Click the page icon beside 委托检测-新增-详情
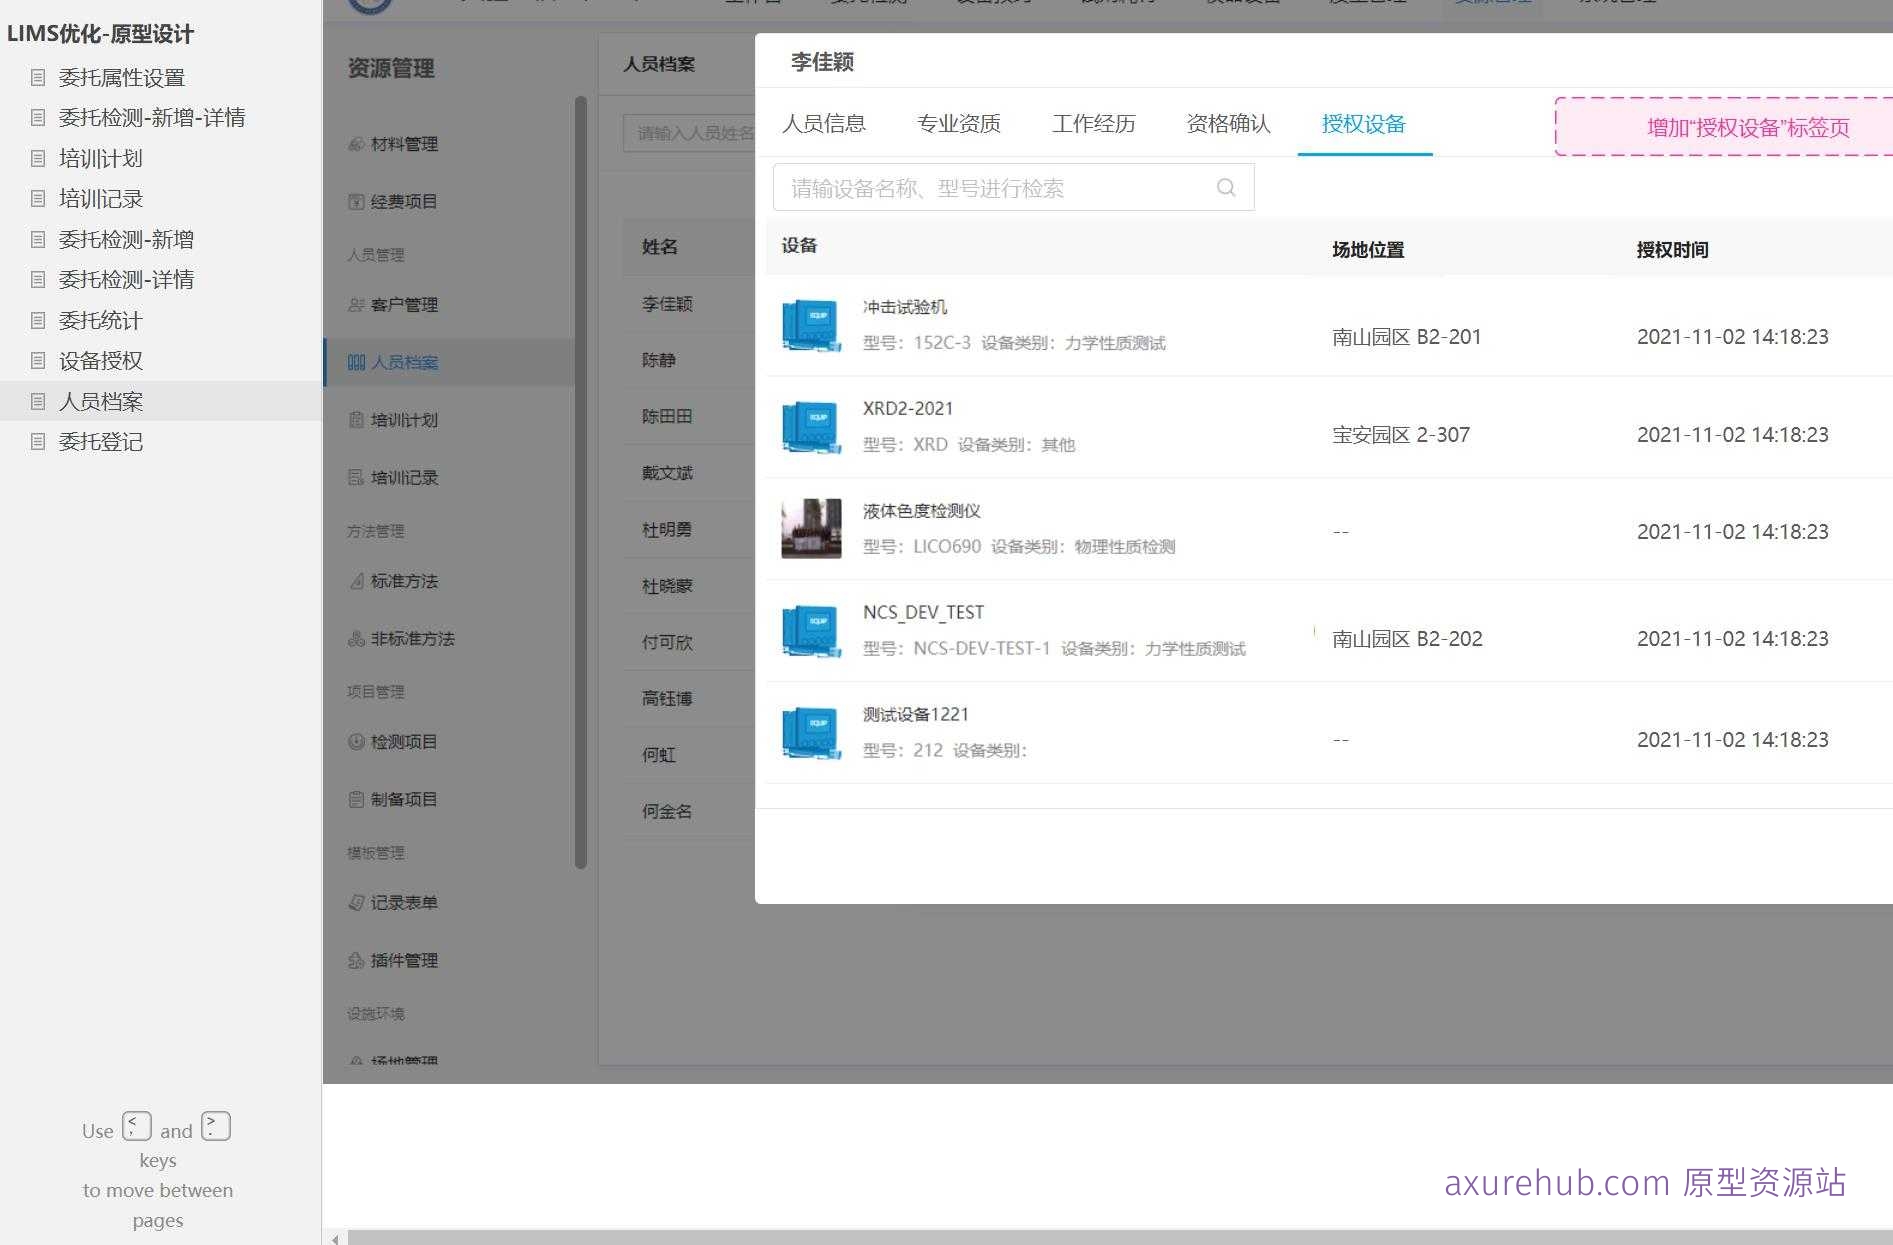 tap(38, 117)
